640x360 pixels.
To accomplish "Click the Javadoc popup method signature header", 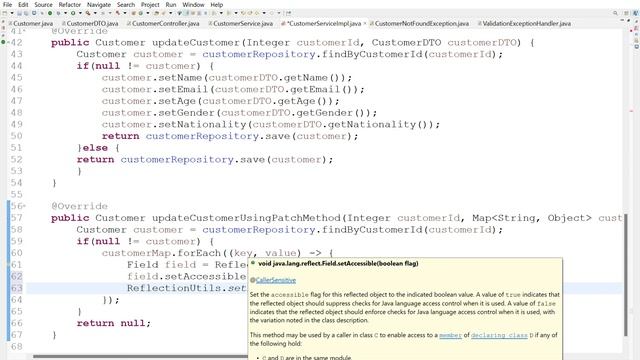I will pyautogui.click(x=338, y=264).
